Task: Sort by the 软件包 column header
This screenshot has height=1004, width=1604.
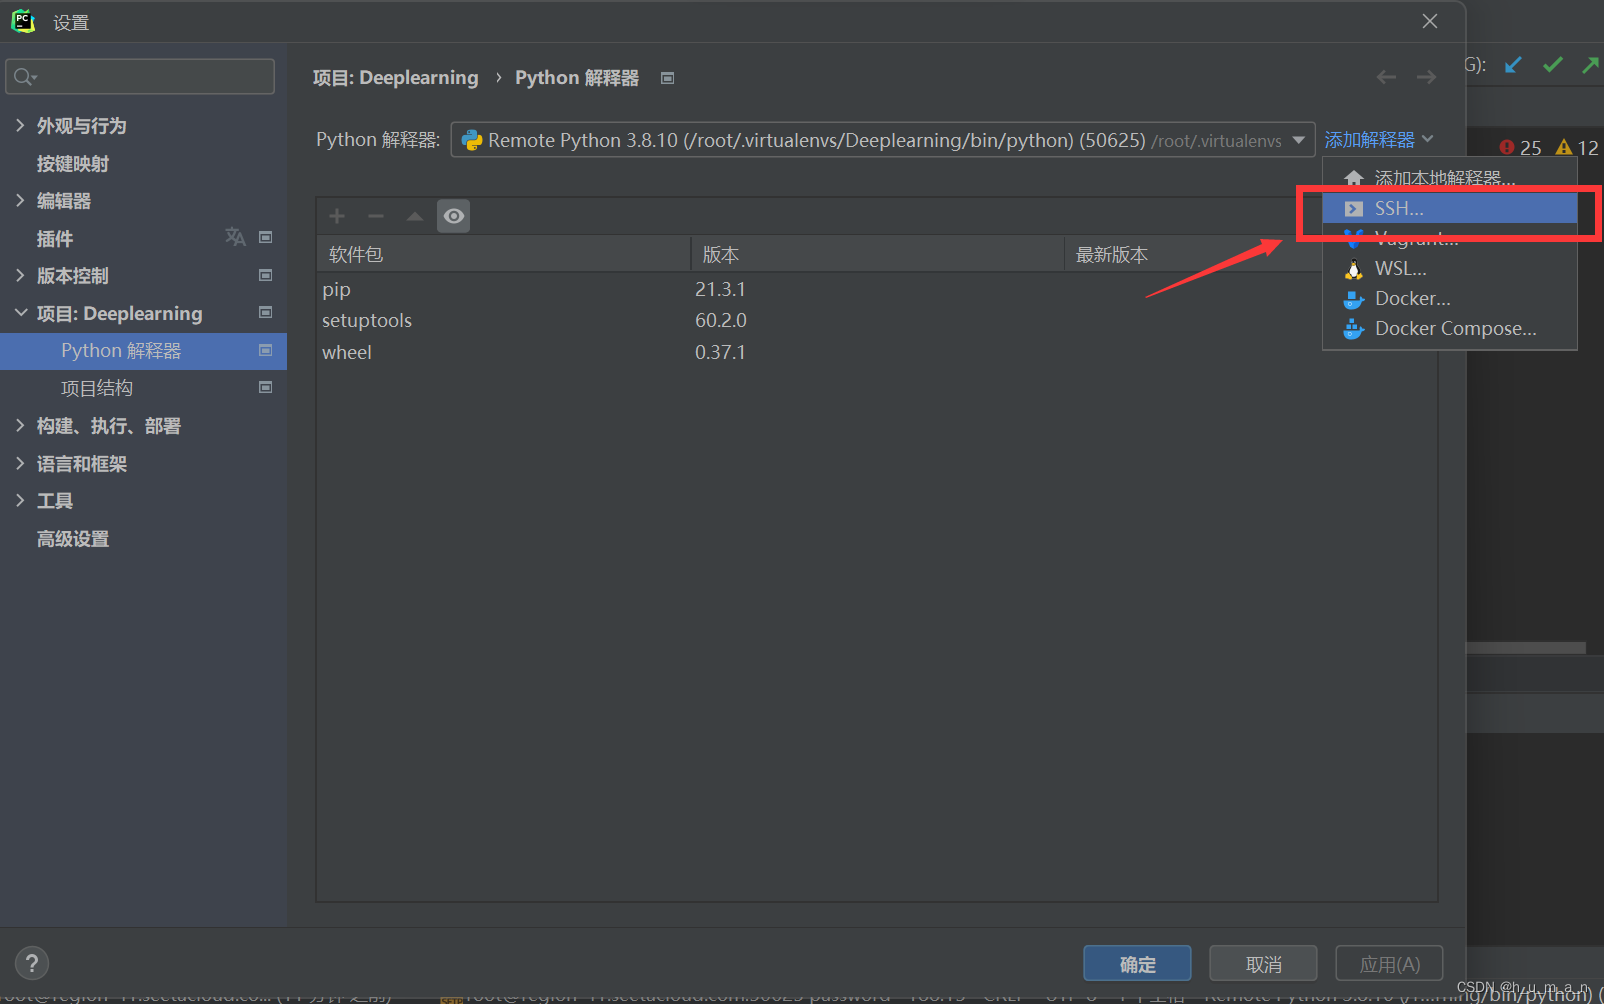Action: pyautogui.click(x=504, y=254)
